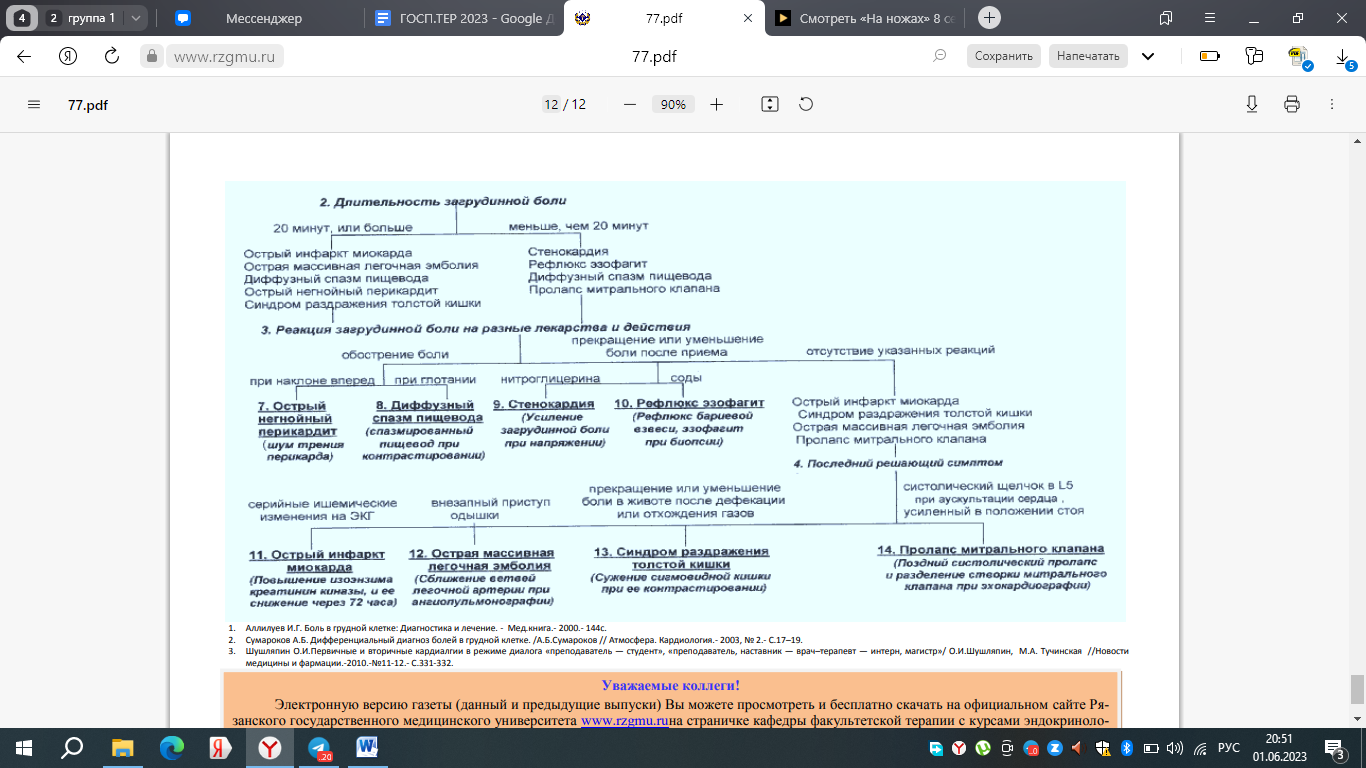Viewport: 1366px width, 768px height.
Task: Switch input language РУС
Action: [1227, 747]
